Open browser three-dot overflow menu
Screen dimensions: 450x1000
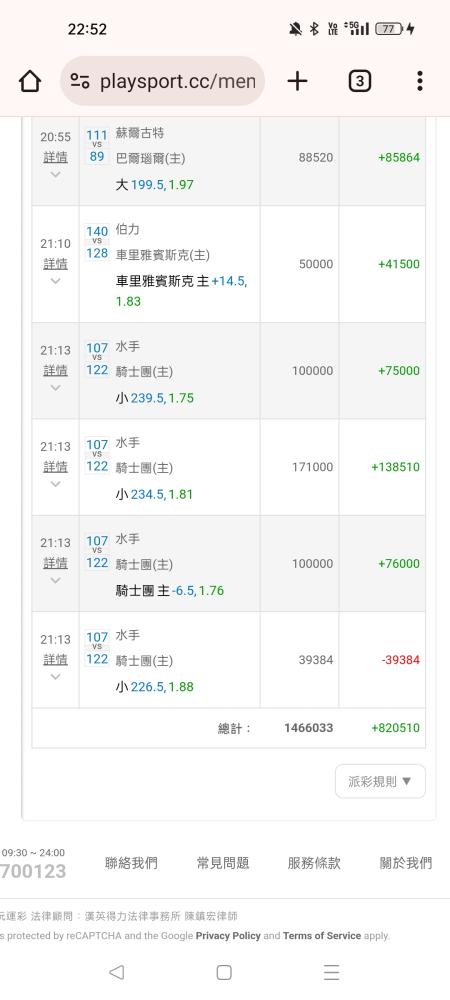tap(419, 81)
